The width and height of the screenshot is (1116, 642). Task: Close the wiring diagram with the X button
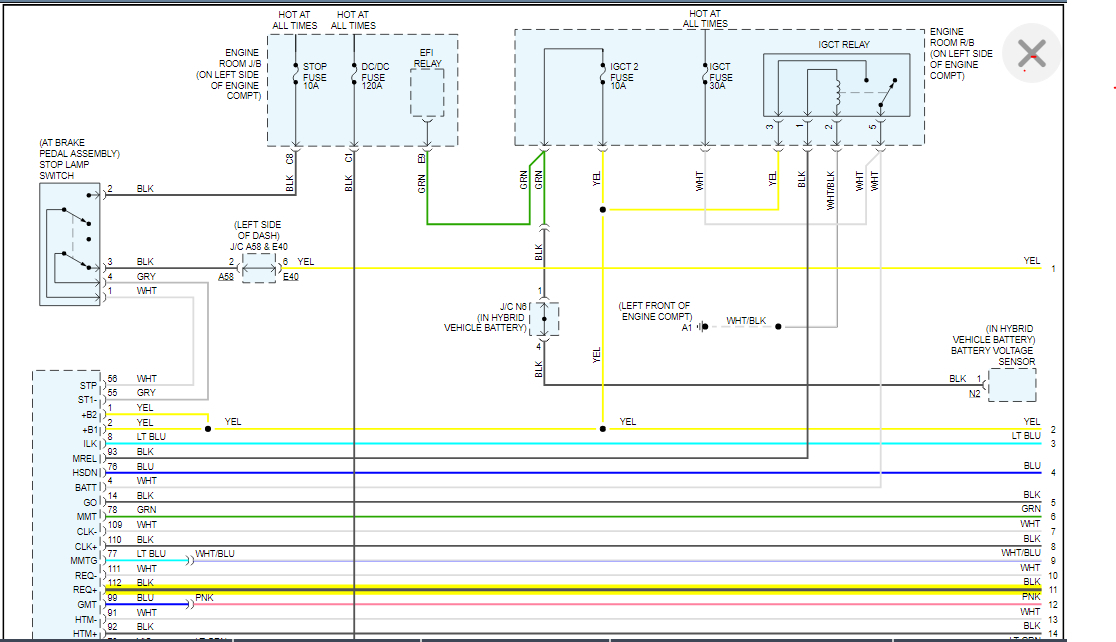[1031, 53]
